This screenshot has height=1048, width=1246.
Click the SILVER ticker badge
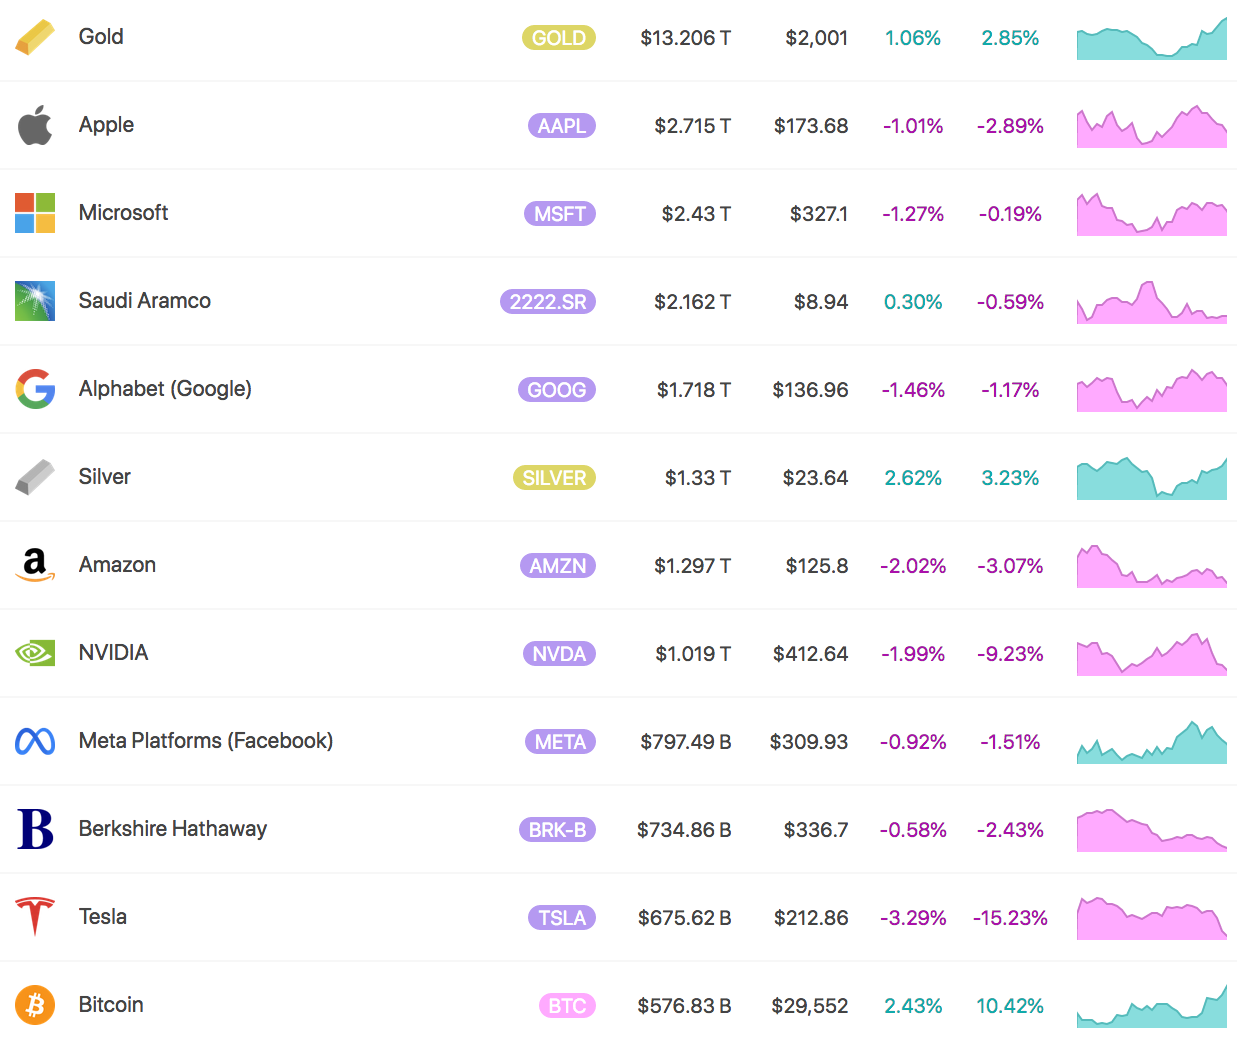(x=554, y=478)
